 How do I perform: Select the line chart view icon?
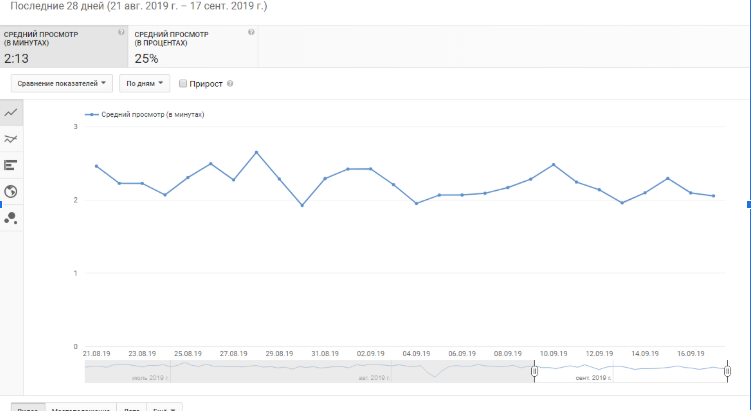point(11,113)
